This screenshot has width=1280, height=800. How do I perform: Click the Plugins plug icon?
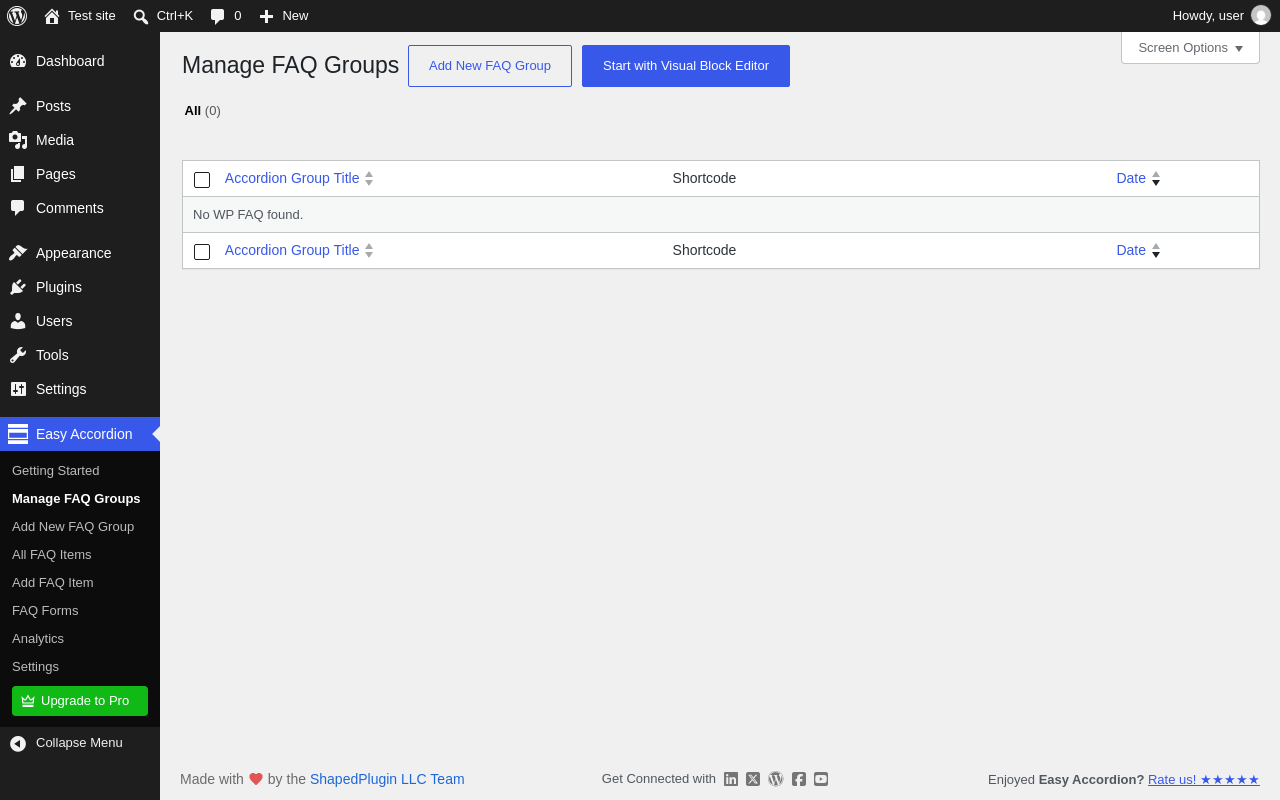pyautogui.click(x=18, y=287)
